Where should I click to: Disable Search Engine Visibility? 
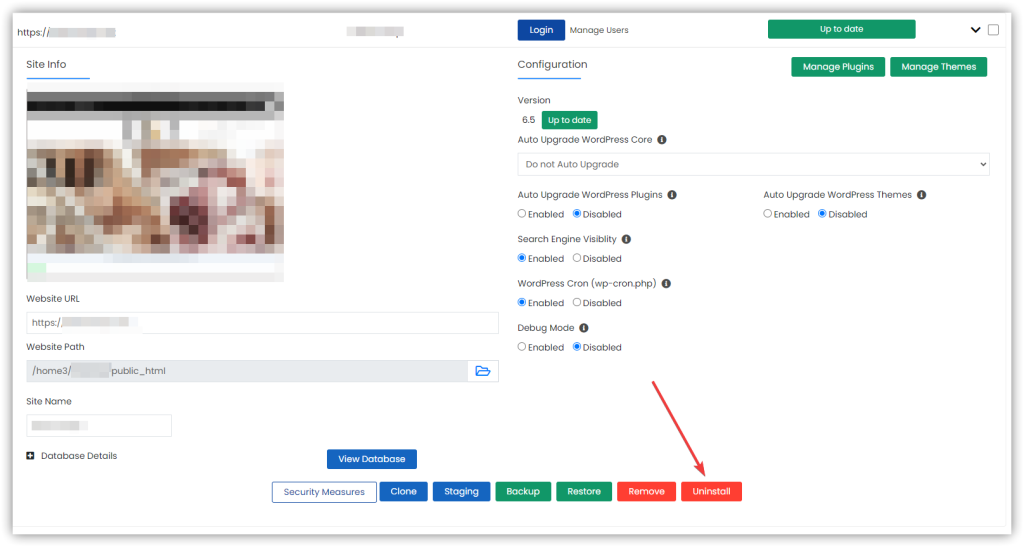pyautogui.click(x=577, y=258)
